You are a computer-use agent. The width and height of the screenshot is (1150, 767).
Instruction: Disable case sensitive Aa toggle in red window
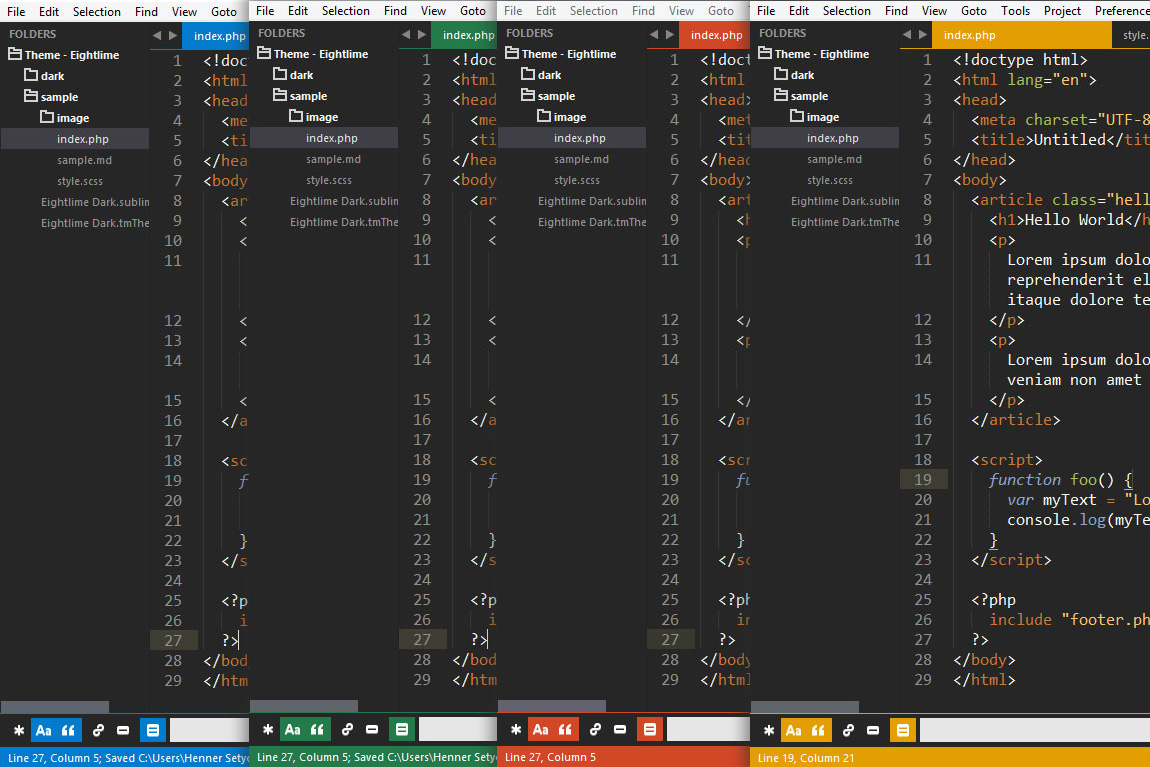coord(541,730)
